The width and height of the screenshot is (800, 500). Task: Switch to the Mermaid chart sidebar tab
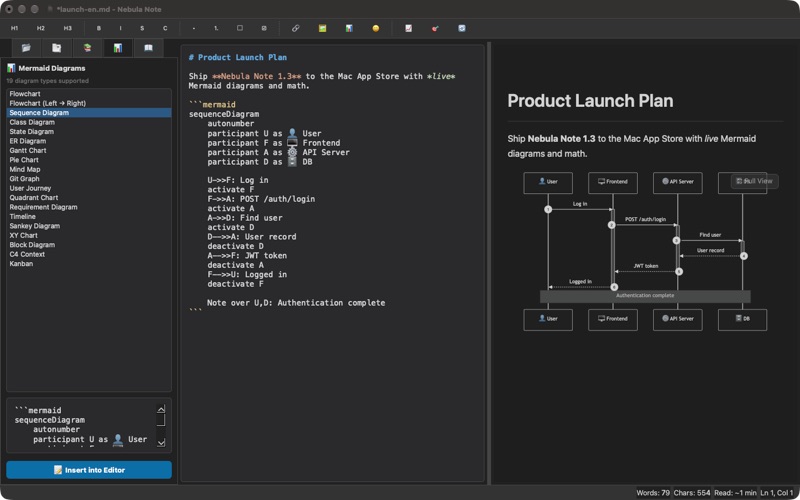(x=118, y=48)
